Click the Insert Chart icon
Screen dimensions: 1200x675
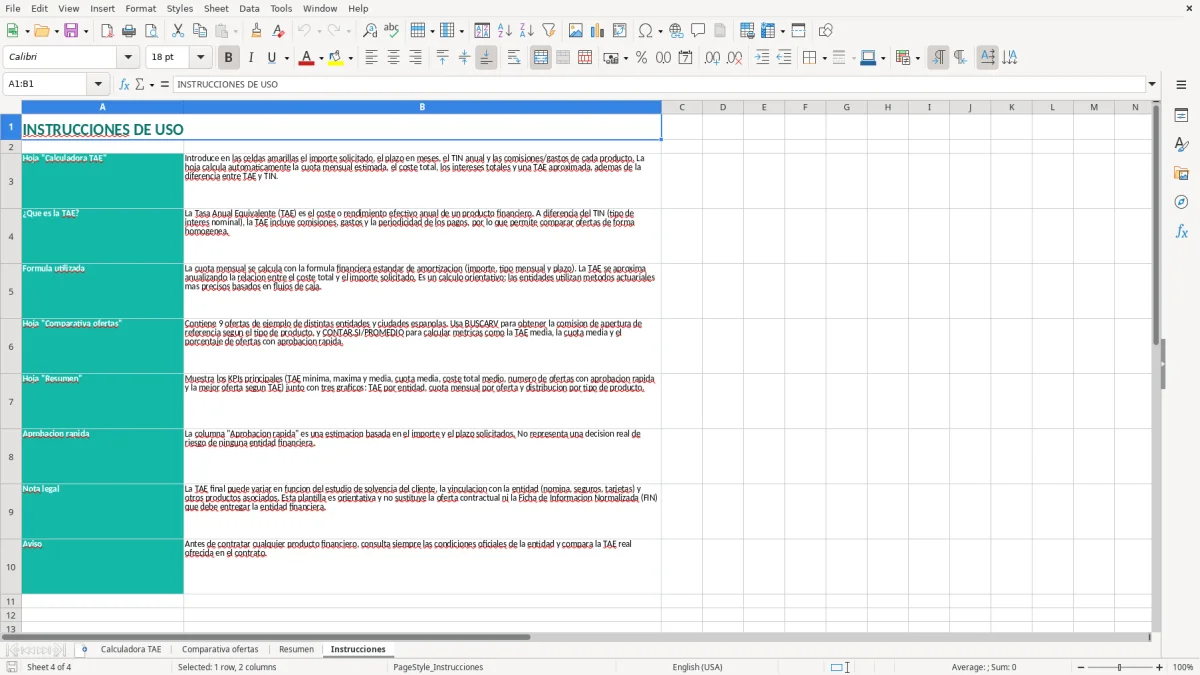[598, 31]
